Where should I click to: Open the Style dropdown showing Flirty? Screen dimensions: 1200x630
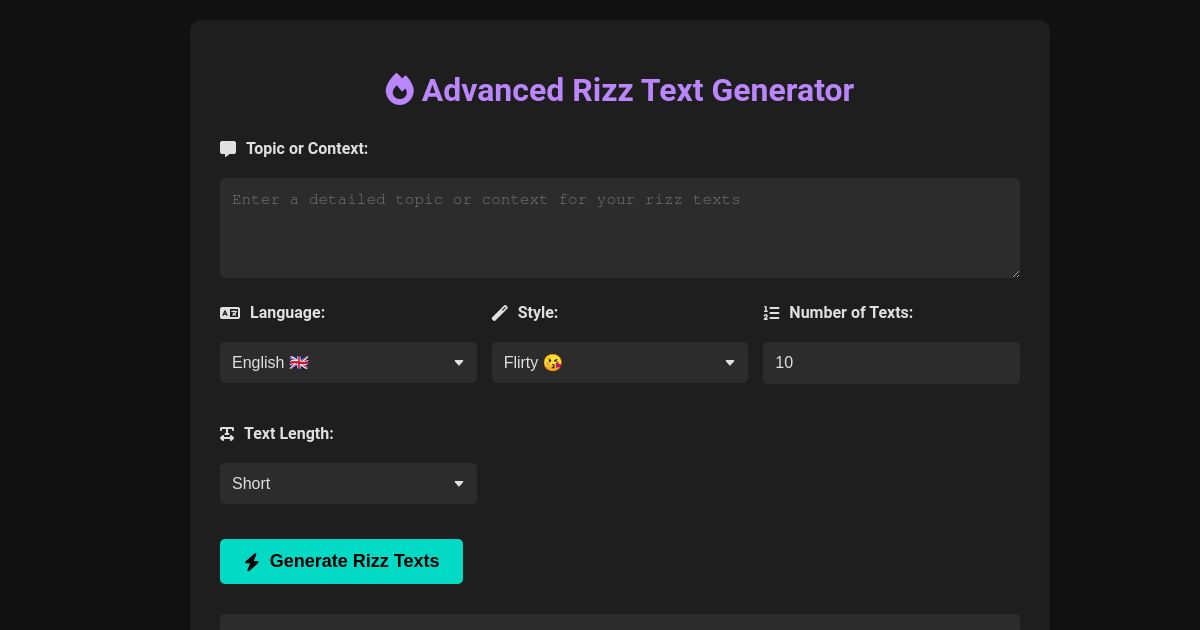click(620, 363)
